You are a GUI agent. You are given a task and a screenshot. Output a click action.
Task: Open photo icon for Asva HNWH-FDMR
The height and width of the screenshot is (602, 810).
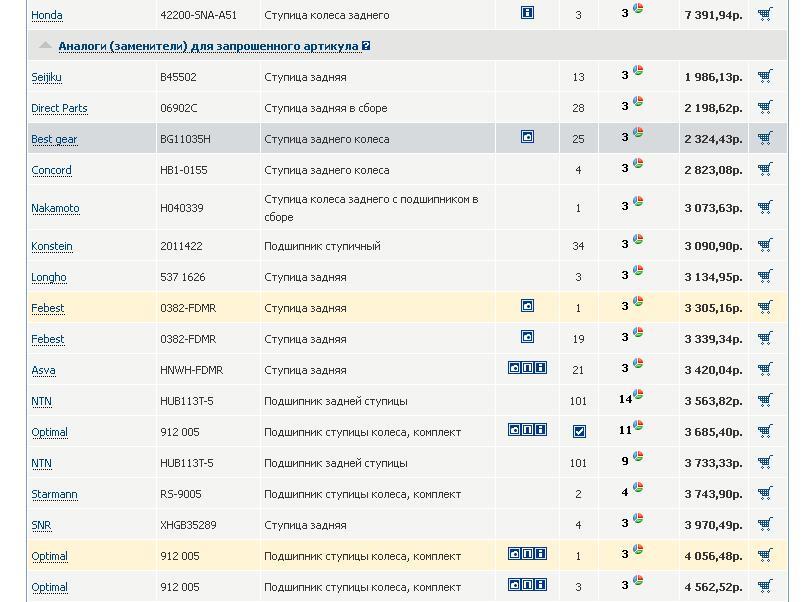click(x=514, y=368)
